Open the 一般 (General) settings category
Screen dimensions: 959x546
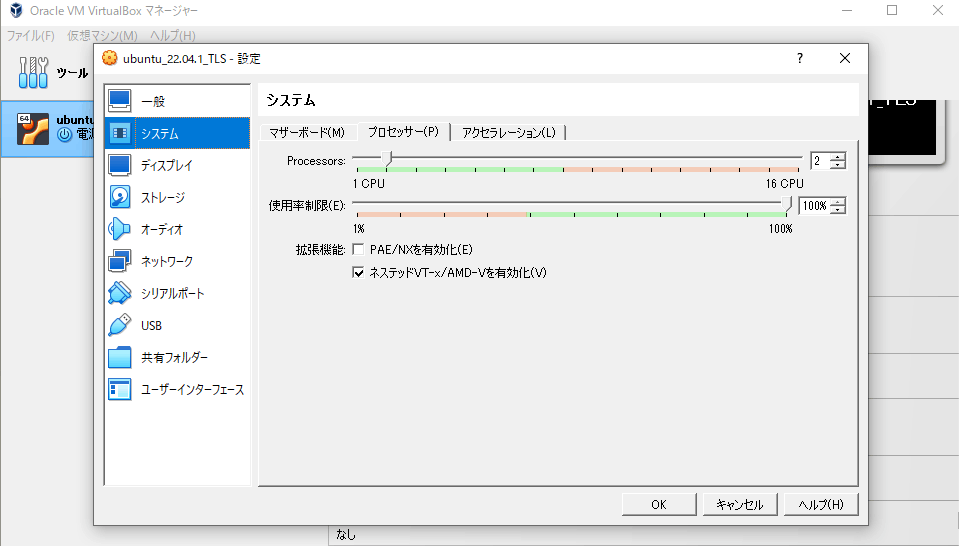(x=177, y=101)
